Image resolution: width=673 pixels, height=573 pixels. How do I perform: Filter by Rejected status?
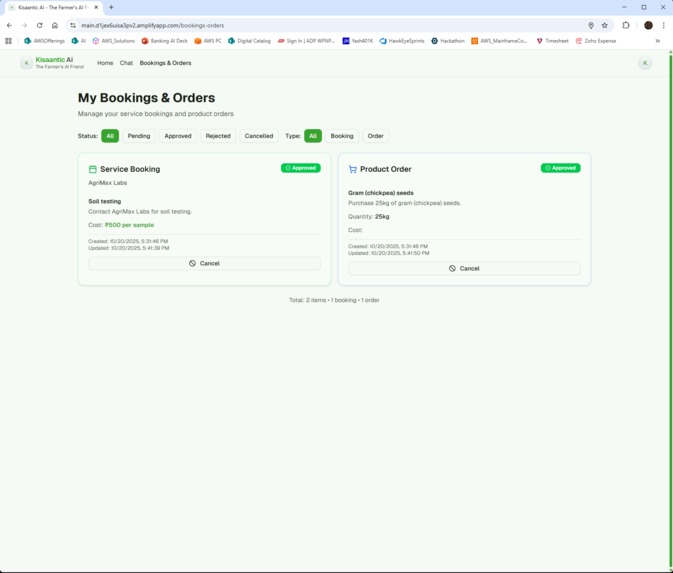coord(218,136)
